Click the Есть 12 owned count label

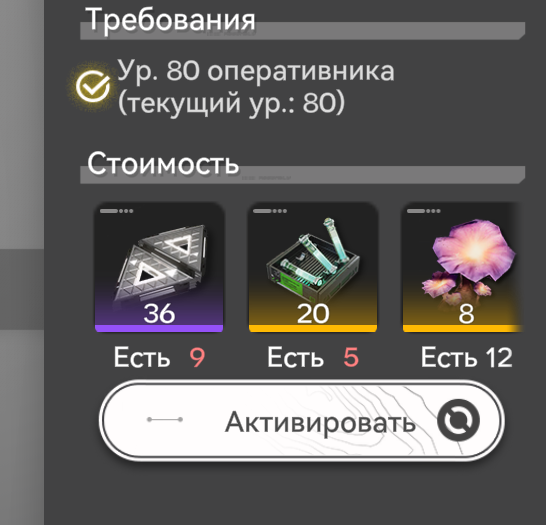point(467,357)
